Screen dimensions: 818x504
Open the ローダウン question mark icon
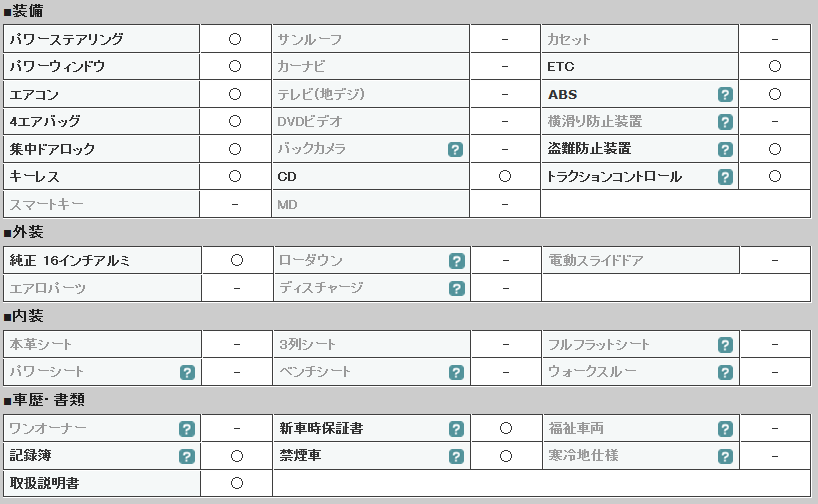[456, 261]
